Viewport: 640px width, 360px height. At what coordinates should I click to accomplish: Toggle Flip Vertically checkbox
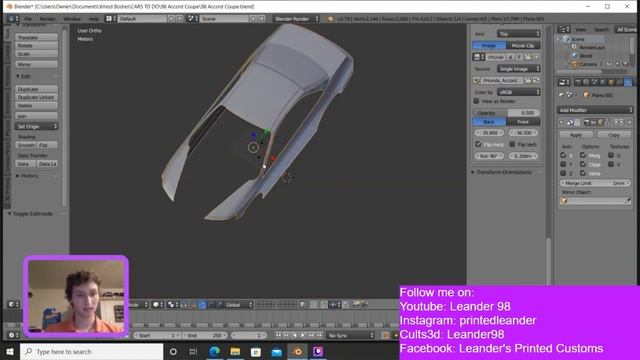click(512, 144)
